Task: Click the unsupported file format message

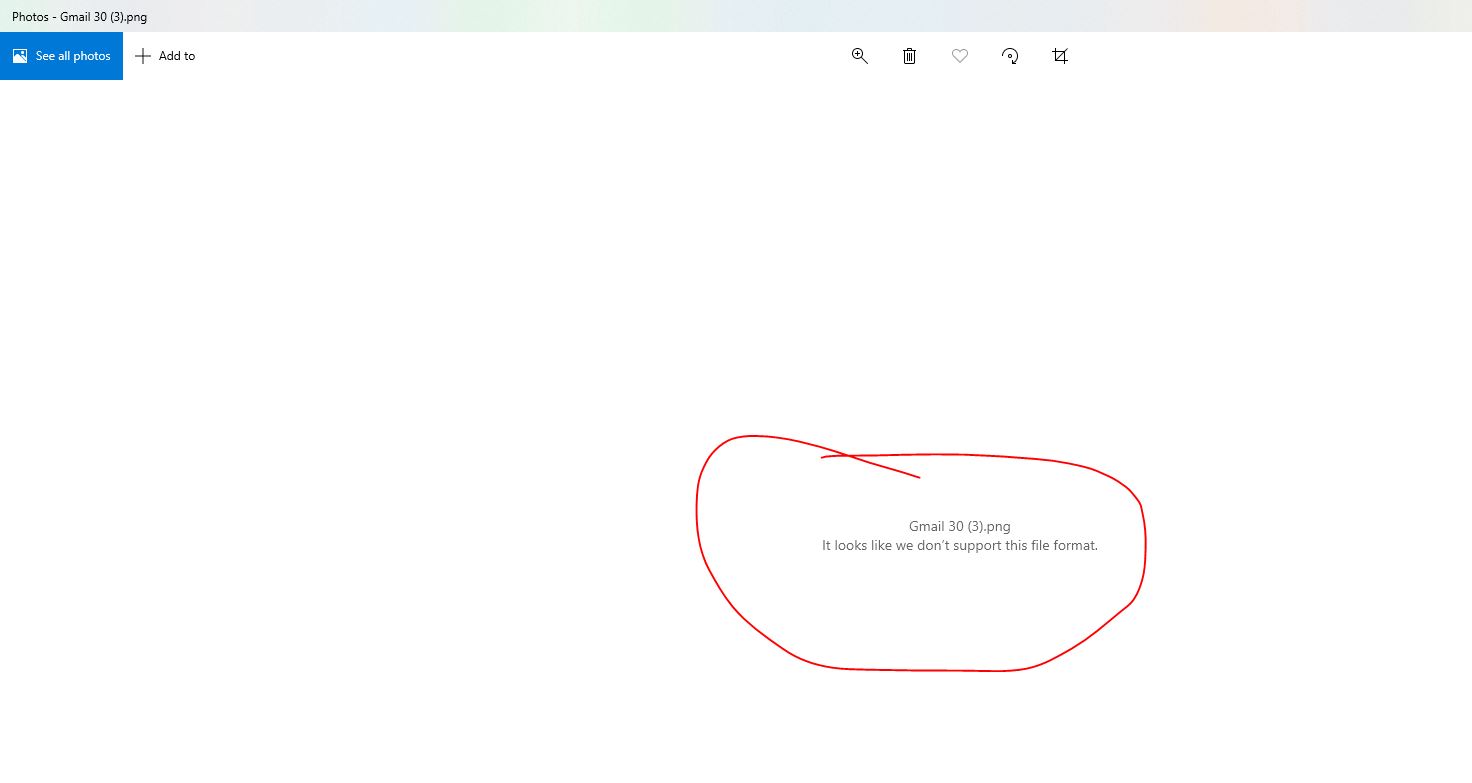Action: tap(960, 545)
